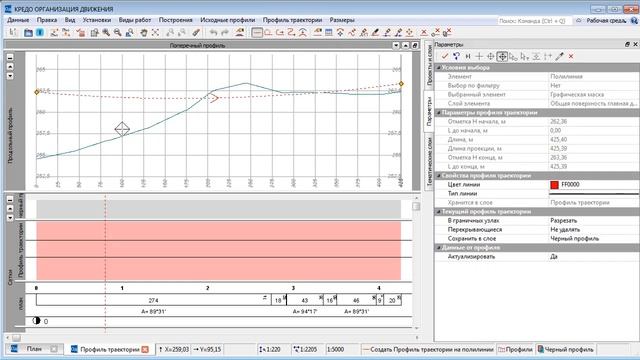Click the undo arrow icon
Screen dimensions: 640x360
click(213, 33)
